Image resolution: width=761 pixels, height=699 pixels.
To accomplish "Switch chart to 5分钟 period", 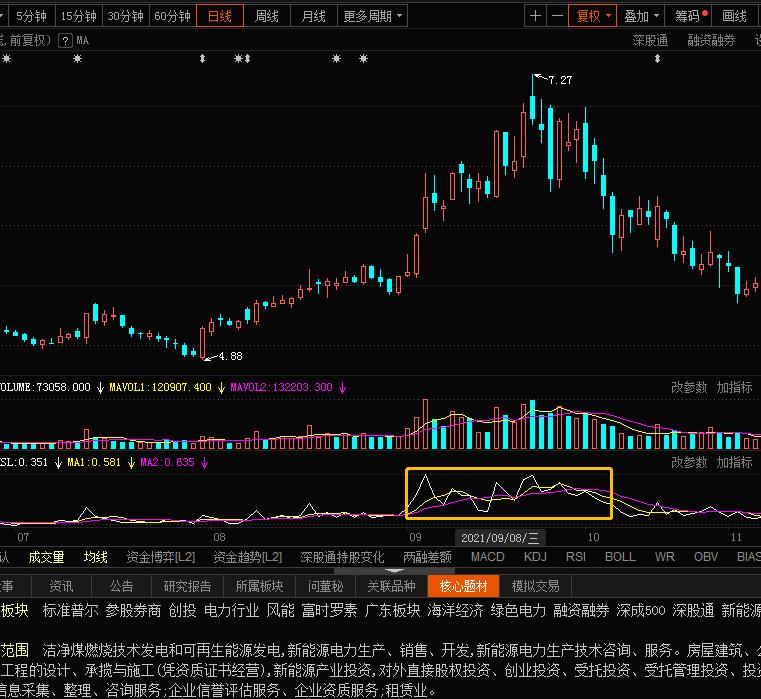I will pyautogui.click(x=31, y=17).
